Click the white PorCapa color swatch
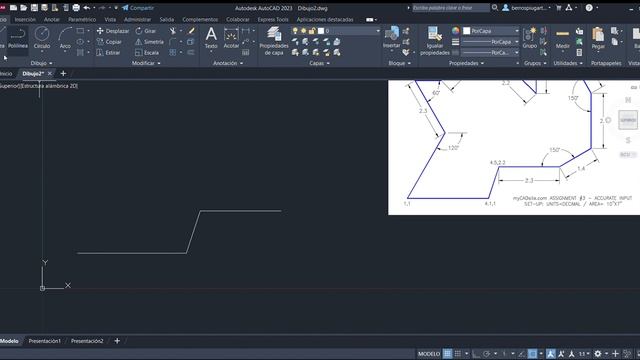640x360 pixels. point(467,31)
